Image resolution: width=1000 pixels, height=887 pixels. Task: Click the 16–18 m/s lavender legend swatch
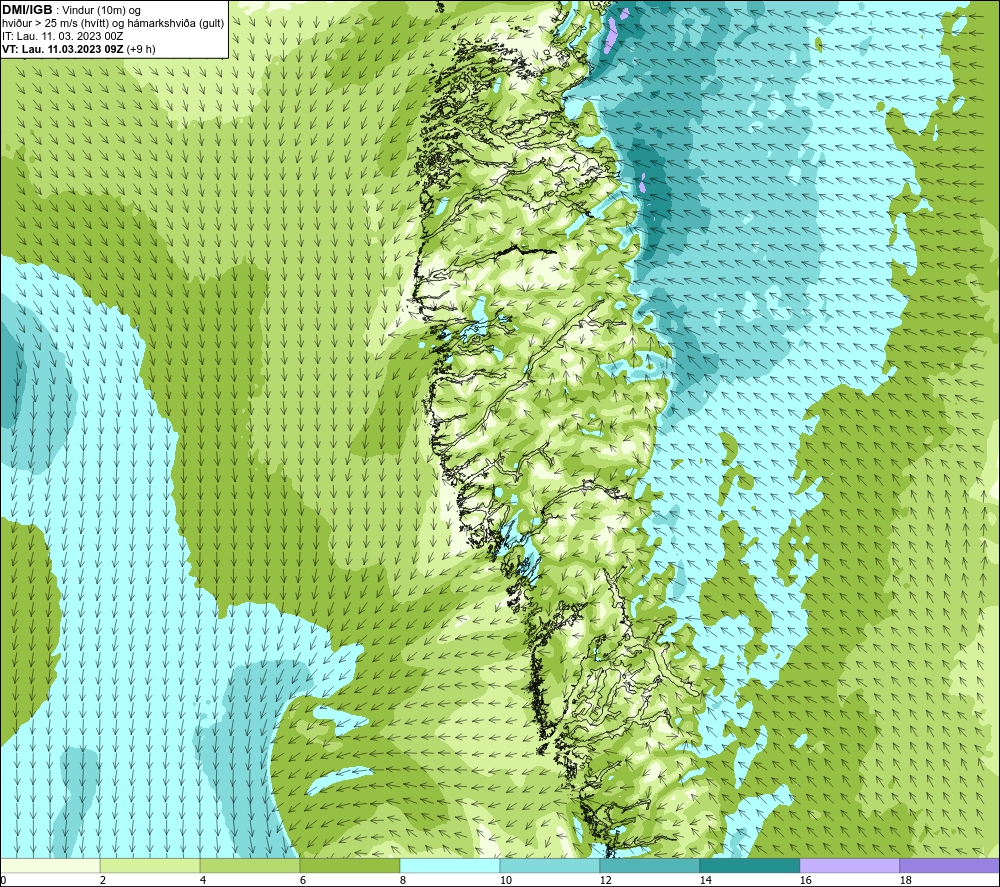(x=849, y=865)
